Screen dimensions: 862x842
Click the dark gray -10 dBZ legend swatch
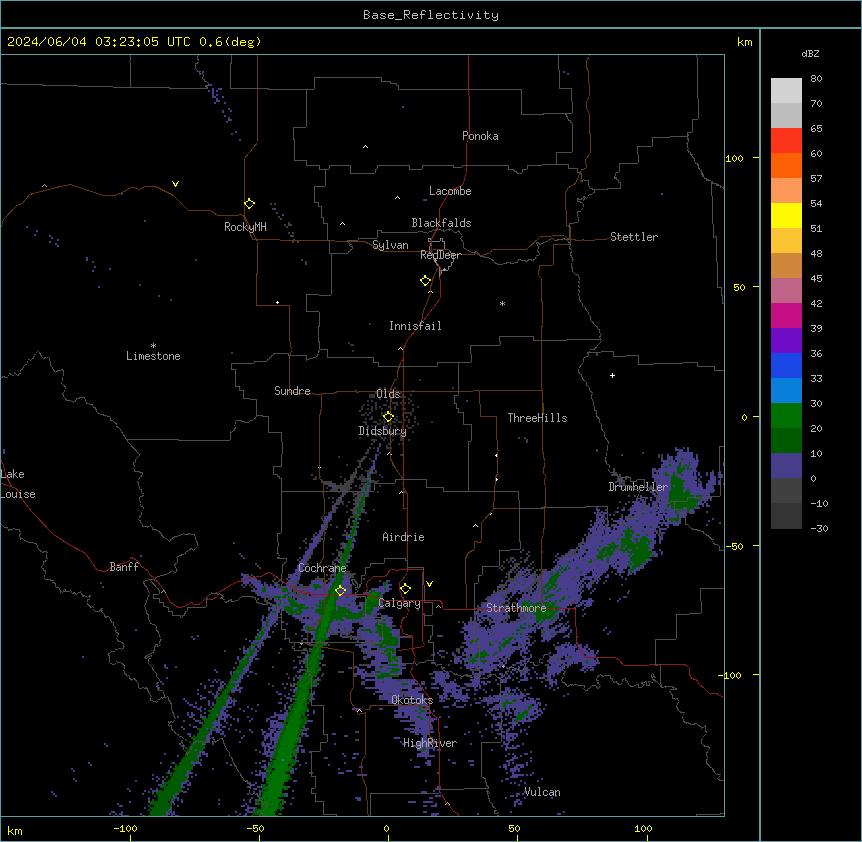coord(786,516)
